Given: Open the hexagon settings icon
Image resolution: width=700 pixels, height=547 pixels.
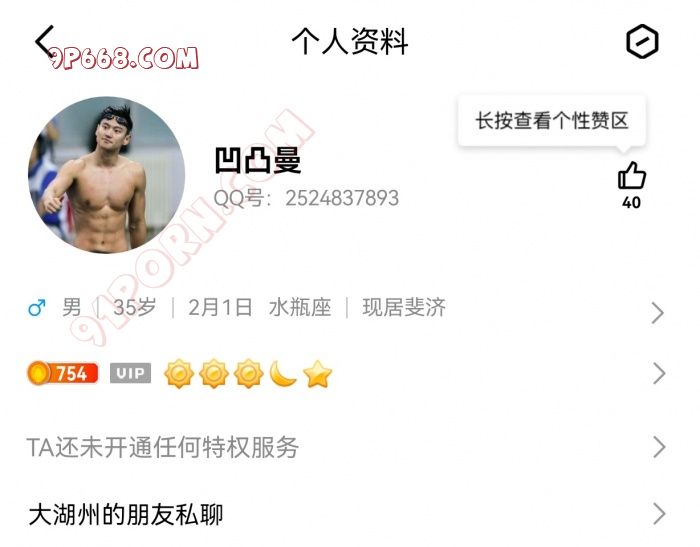Looking at the screenshot, I should click(x=641, y=42).
